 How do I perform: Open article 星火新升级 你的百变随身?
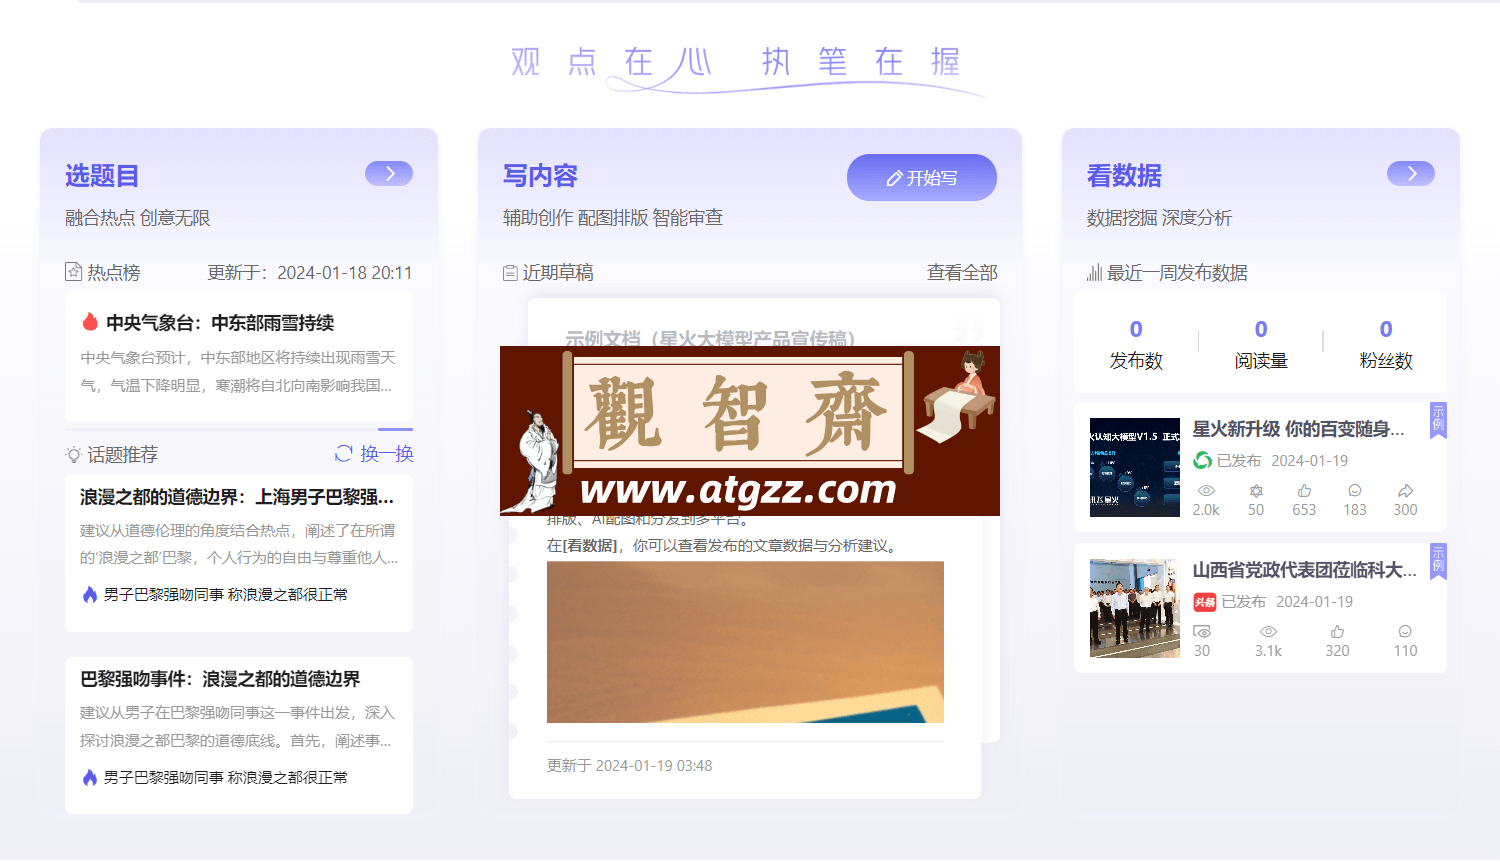click(1298, 429)
